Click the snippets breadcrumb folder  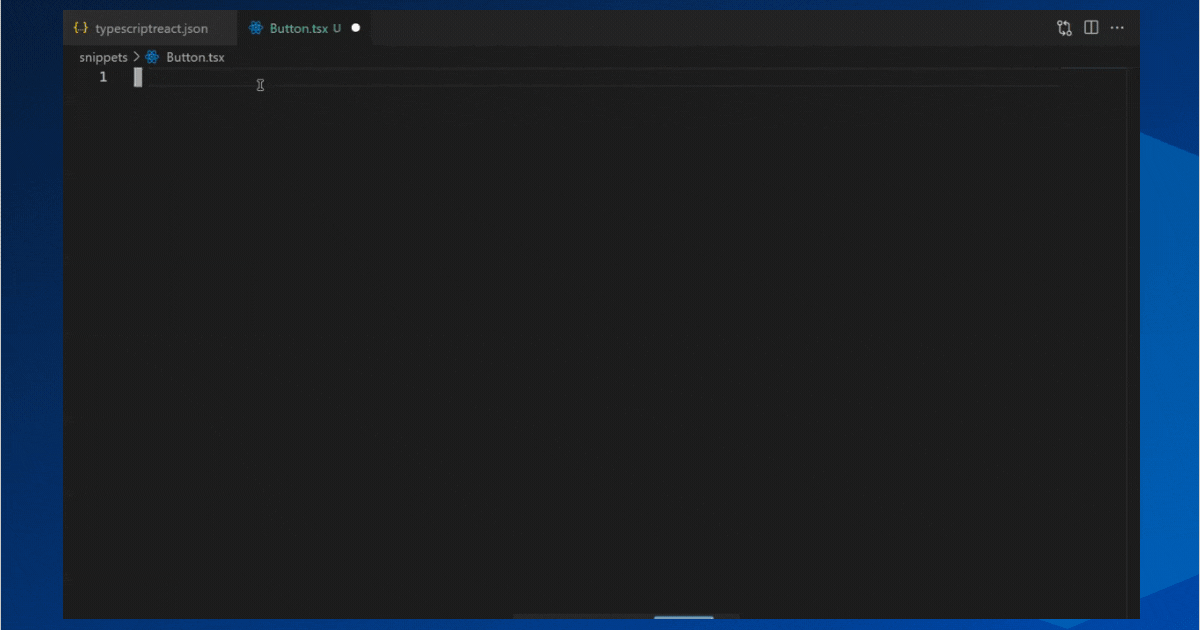104,57
